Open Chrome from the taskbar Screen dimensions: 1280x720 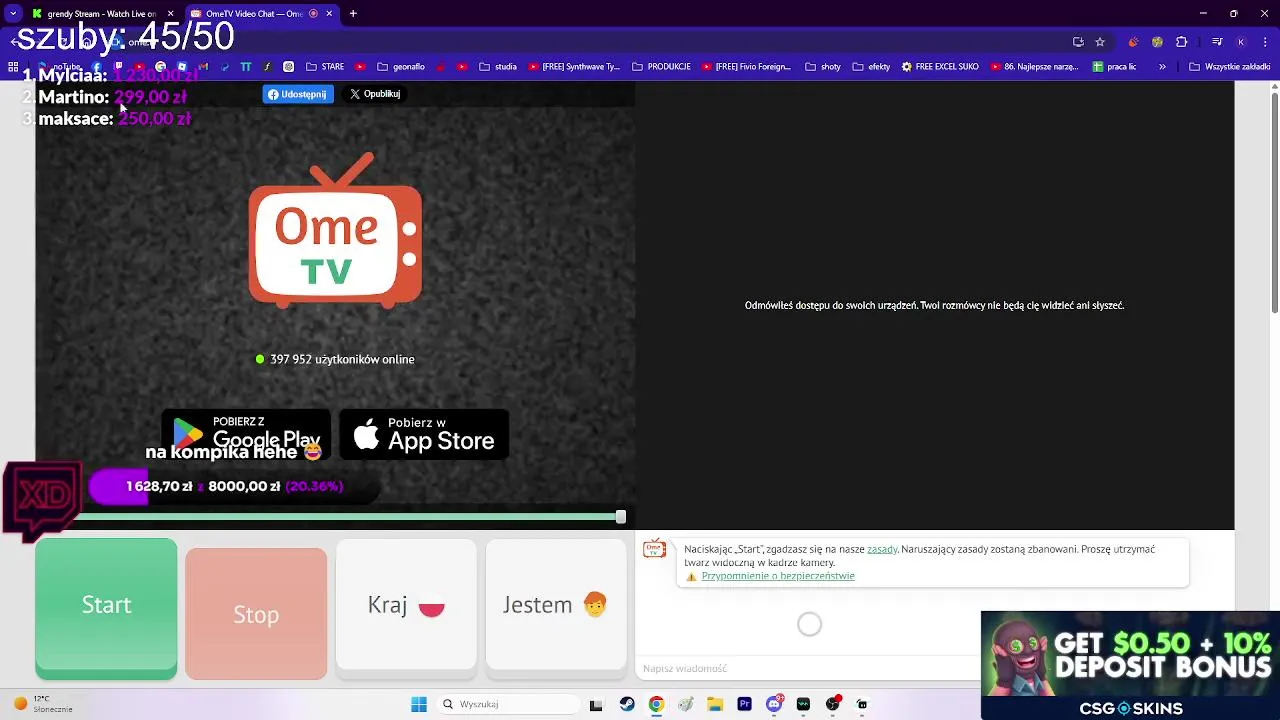pos(656,704)
